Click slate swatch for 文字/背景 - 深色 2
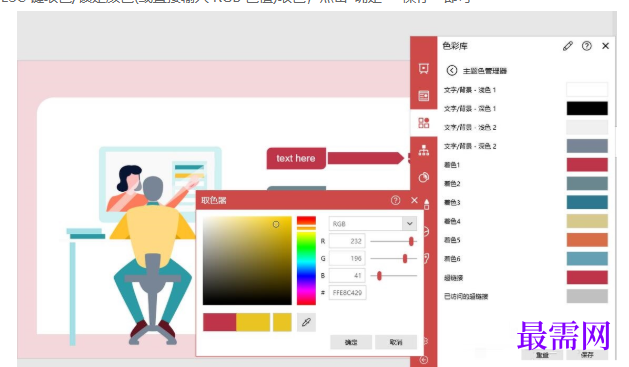The width and height of the screenshot is (629, 367). 587,146
